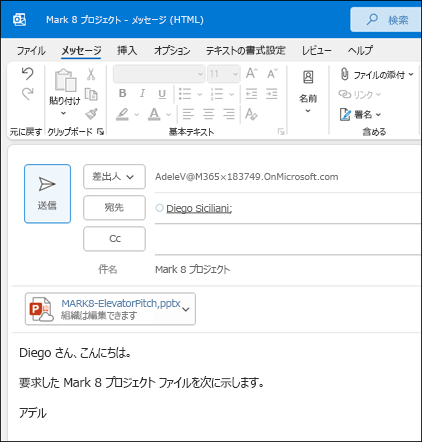Toggle Bold formatting
The height and width of the screenshot is (442, 422).
122,94
